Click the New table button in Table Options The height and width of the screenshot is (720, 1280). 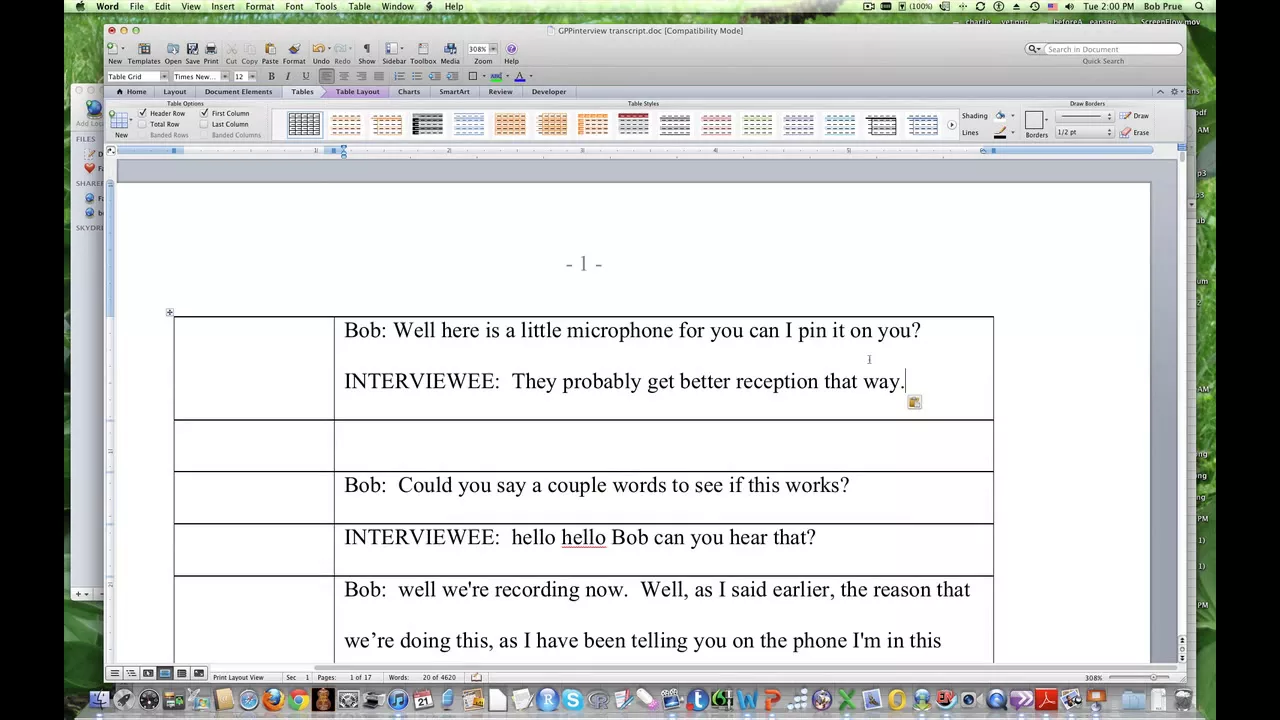[120, 122]
